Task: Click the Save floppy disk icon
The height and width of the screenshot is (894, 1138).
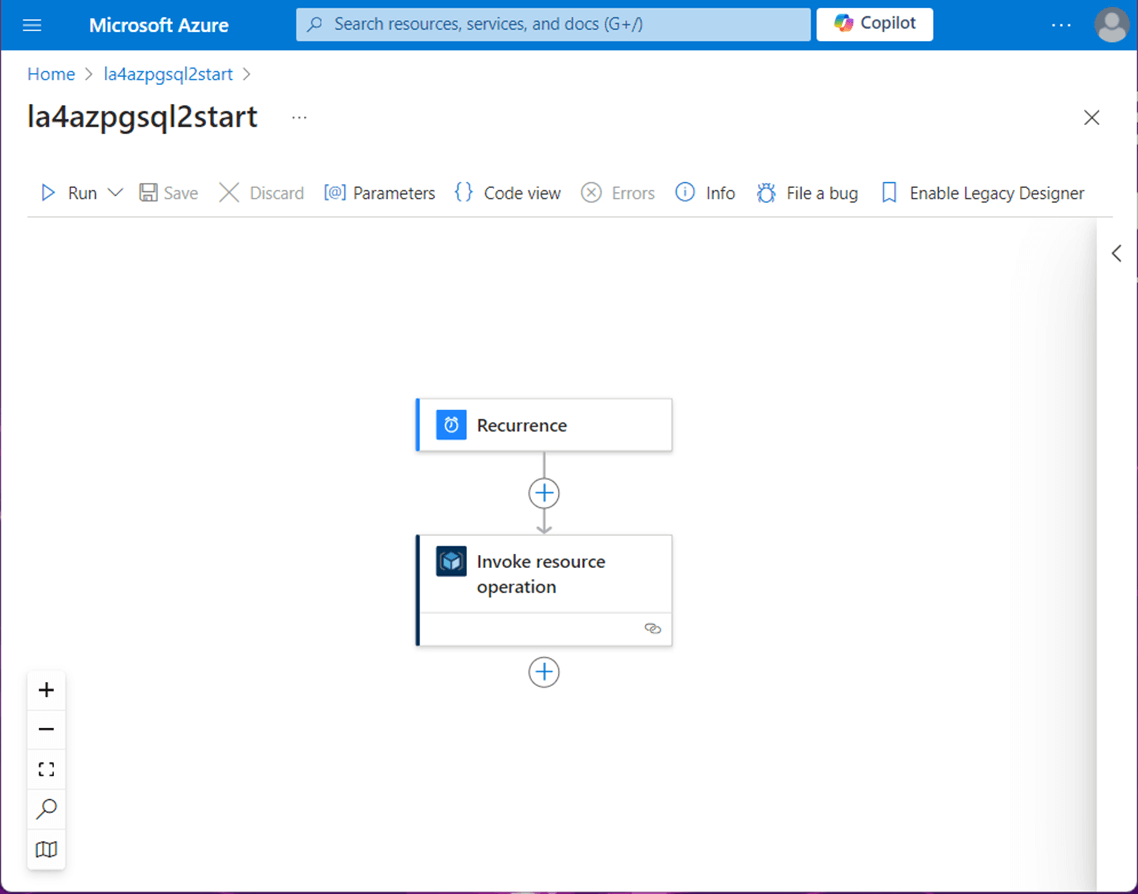Action: (148, 192)
